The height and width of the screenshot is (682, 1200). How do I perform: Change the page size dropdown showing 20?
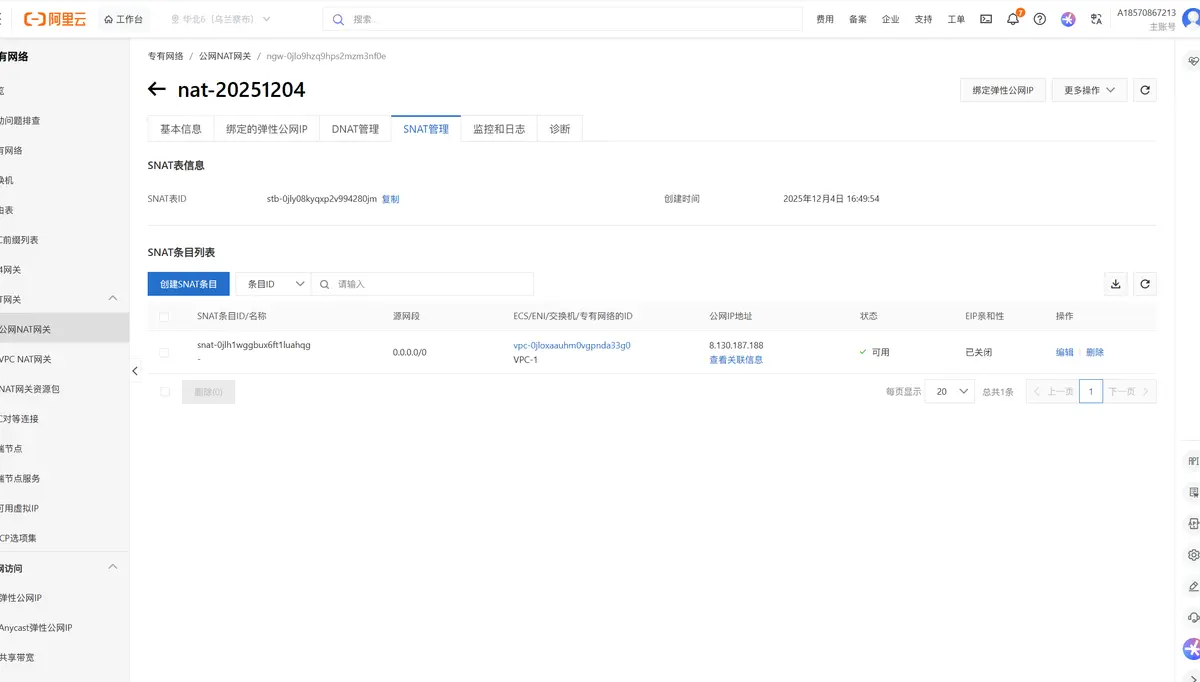(950, 392)
